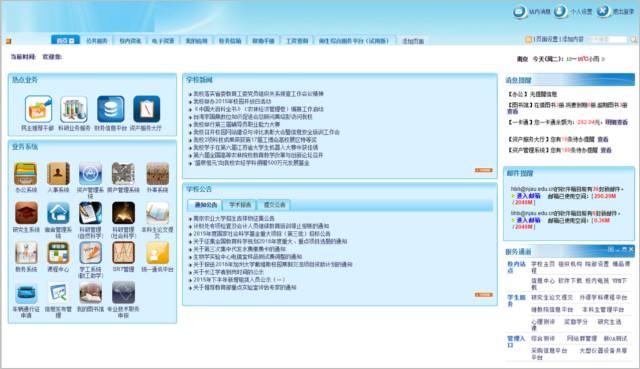Launch the 办公系统 file drawer icon
This screenshot has height=369, width=640.
(26, 173)
